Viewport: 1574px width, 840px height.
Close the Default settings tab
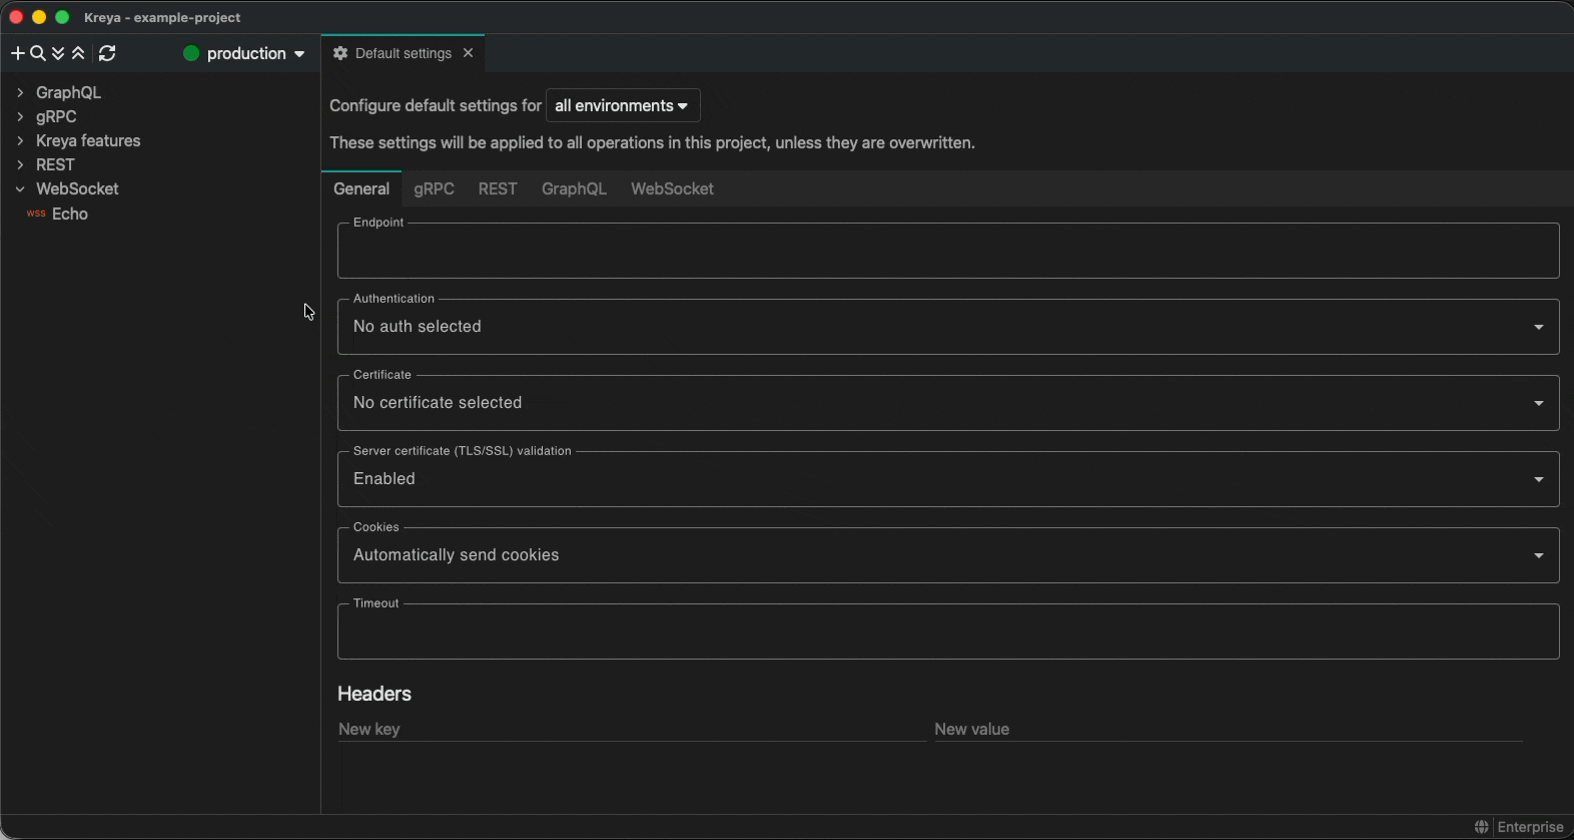click(468, 53)
